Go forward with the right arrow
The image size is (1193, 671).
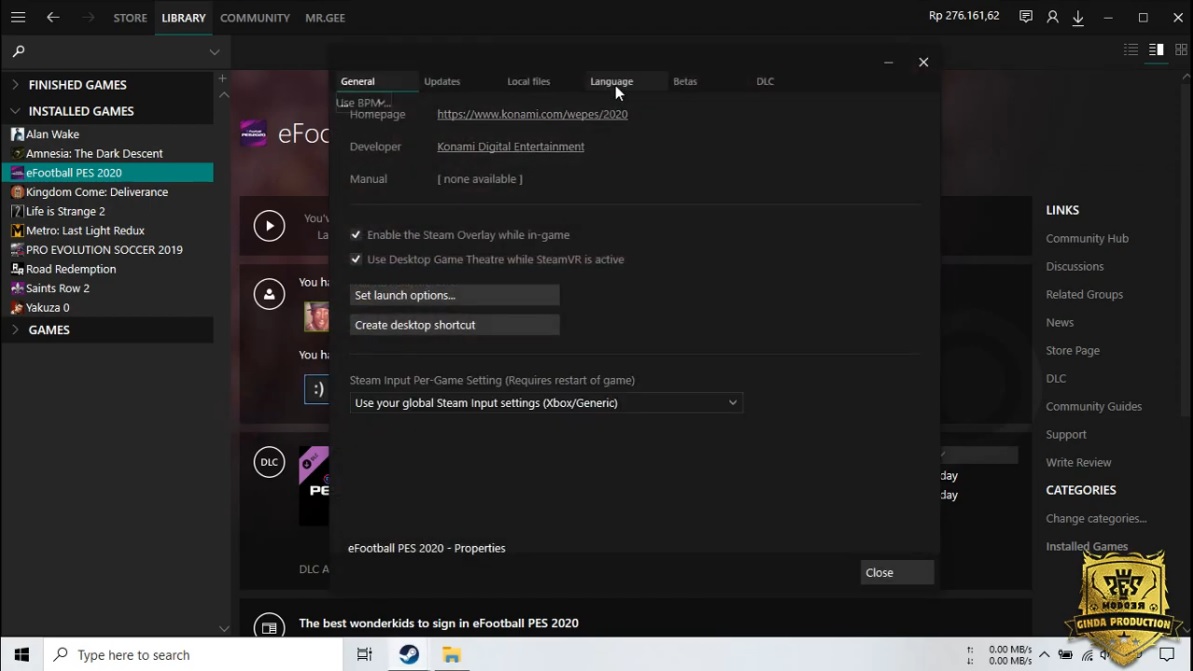coord(87,17)
